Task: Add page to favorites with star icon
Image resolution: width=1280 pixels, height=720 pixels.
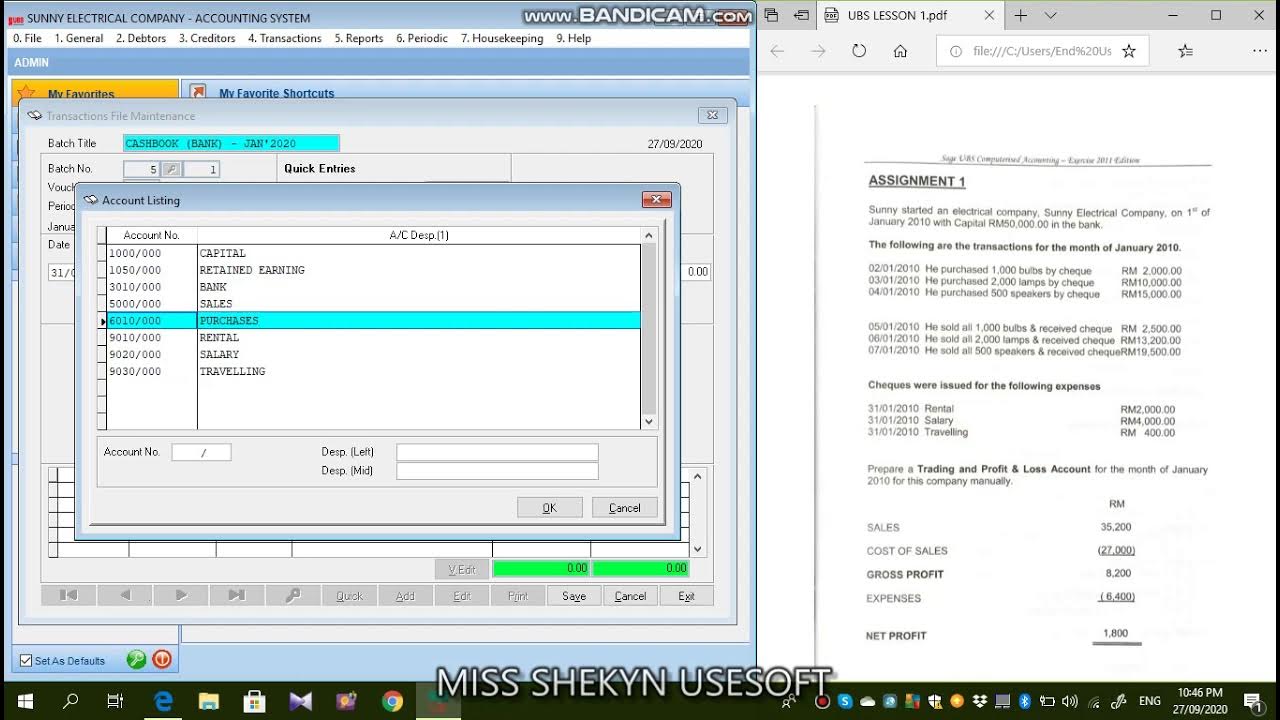Action: (x=1129, y=51)
